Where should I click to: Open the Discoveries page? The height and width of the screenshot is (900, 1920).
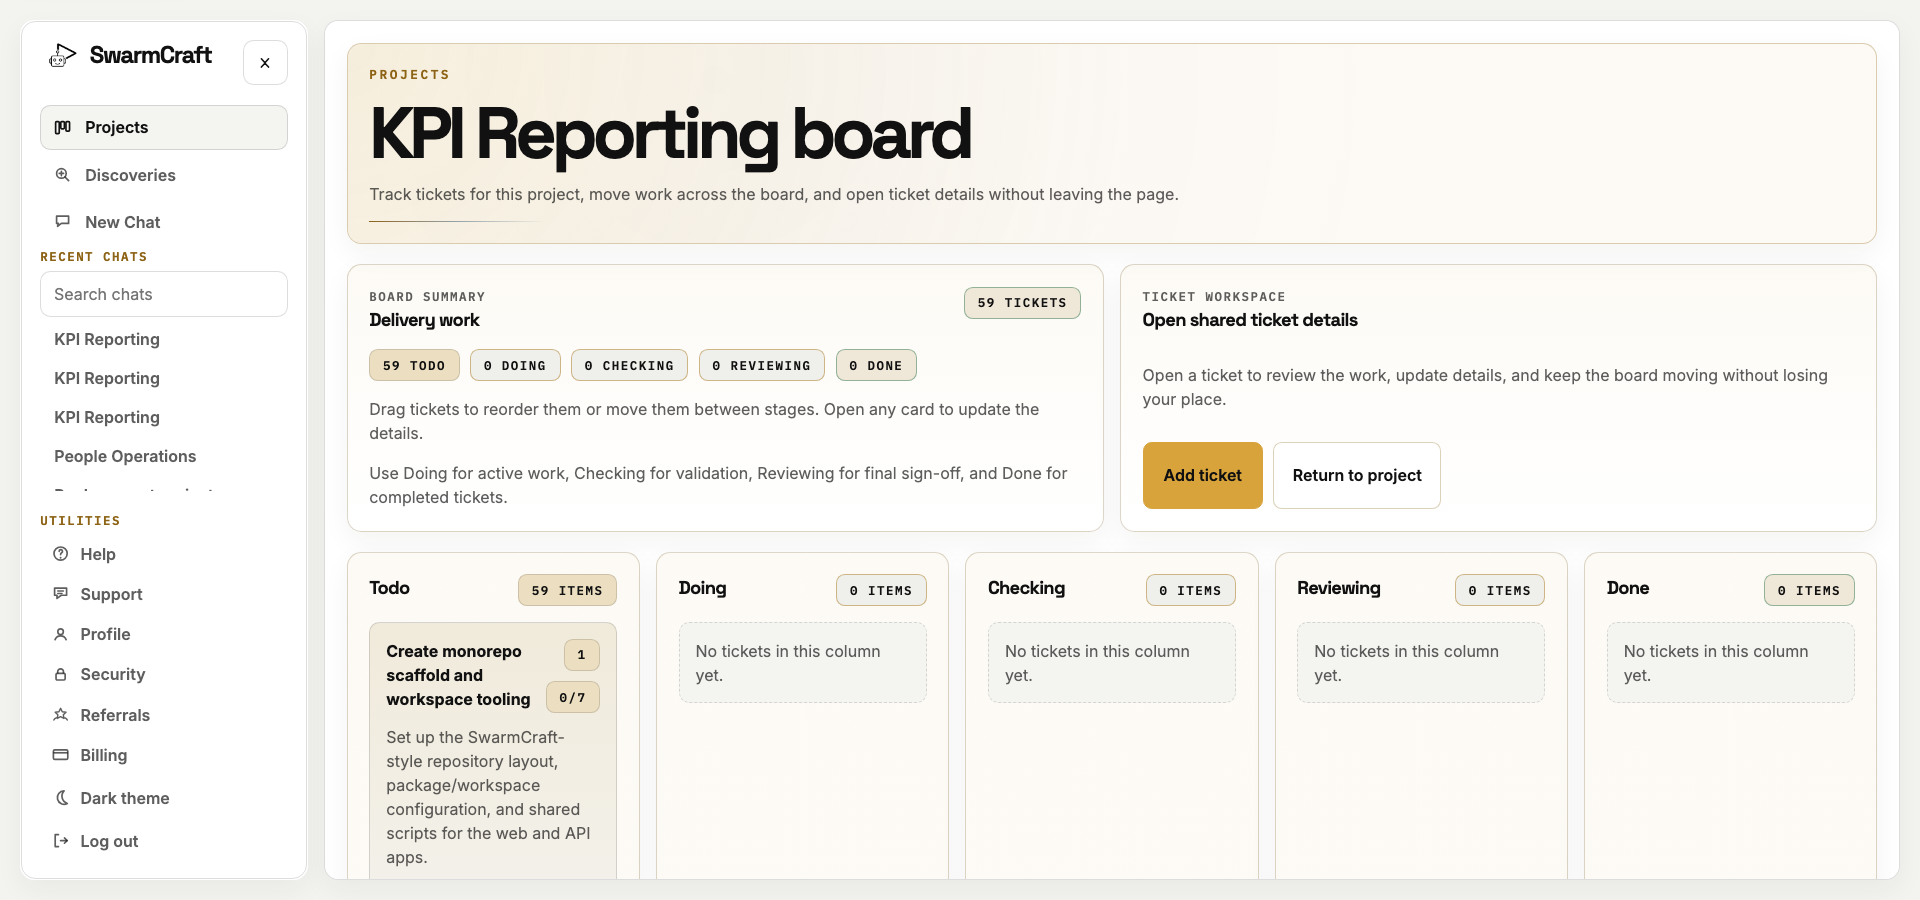coord(164,175)
